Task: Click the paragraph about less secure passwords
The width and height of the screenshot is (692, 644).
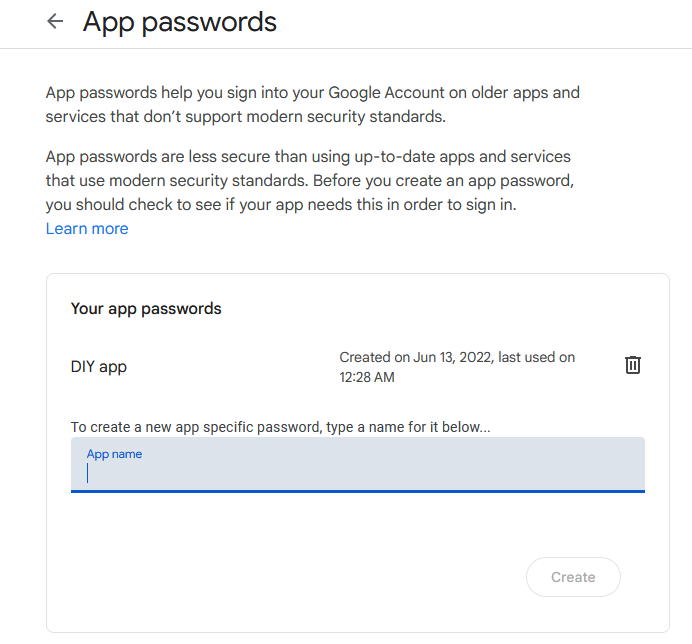Action: click(310, 180)
